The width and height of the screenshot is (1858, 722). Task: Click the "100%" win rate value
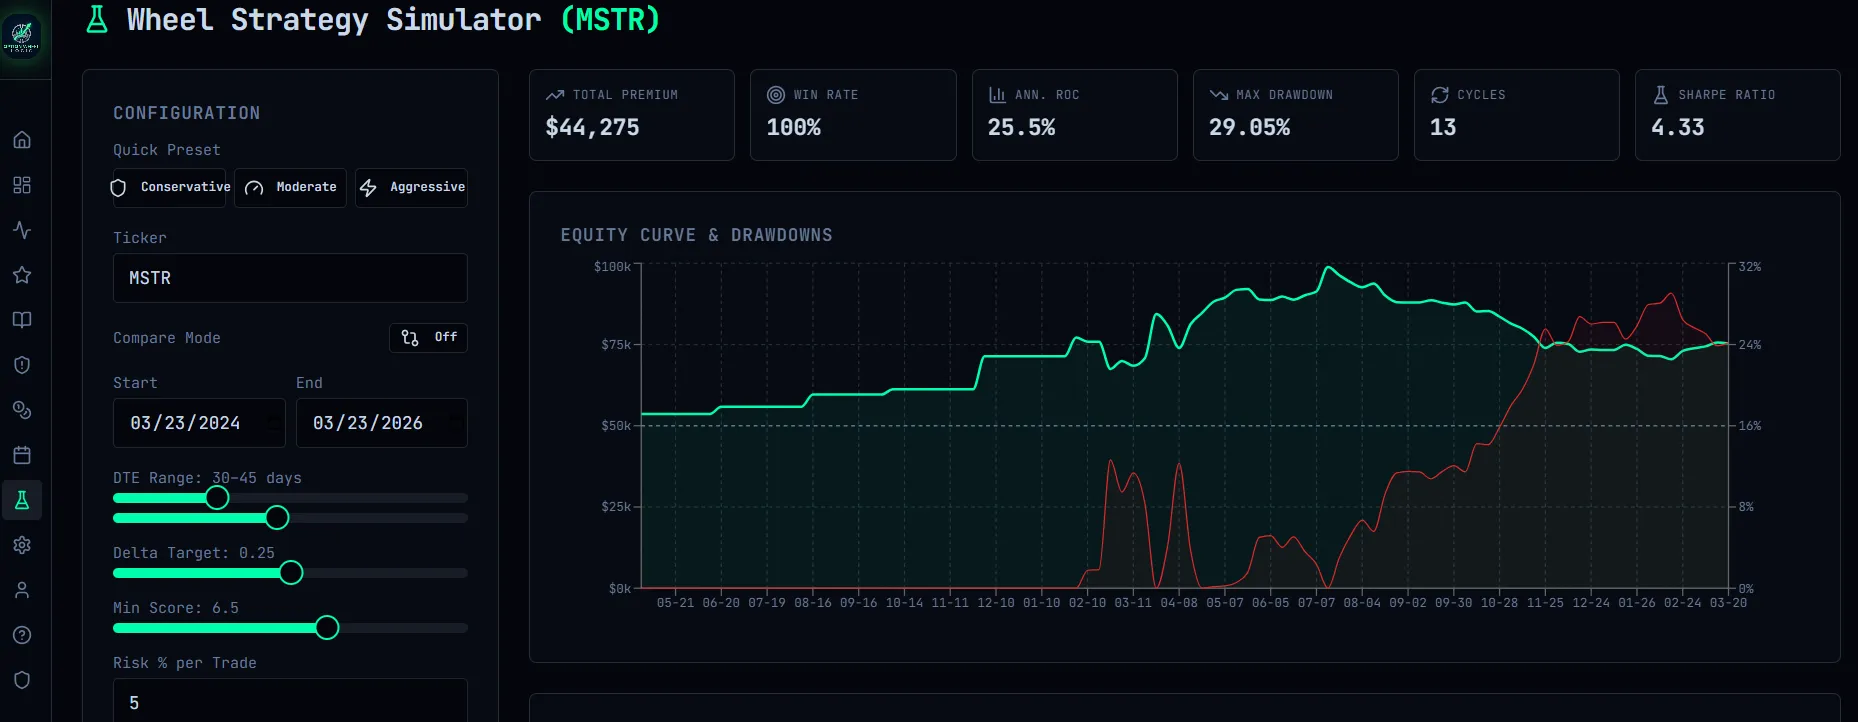(794, 128)
